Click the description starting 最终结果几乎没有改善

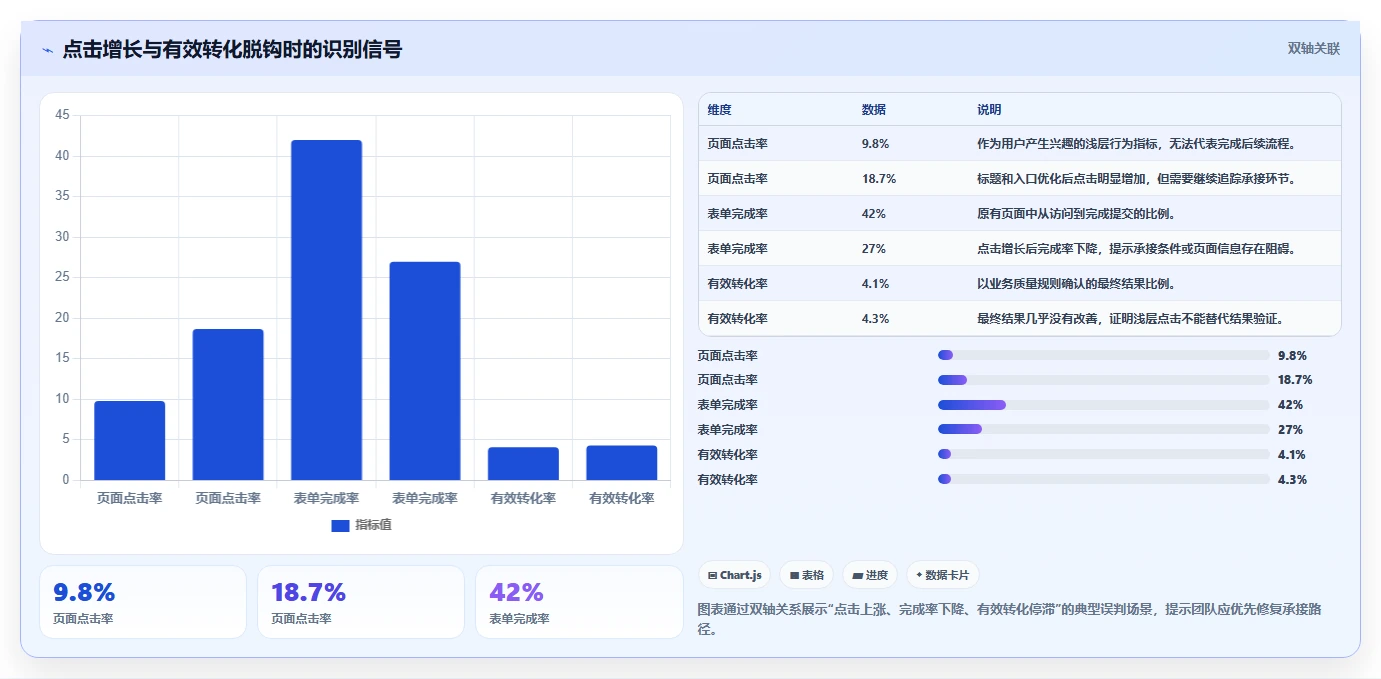coord(1131,319)
